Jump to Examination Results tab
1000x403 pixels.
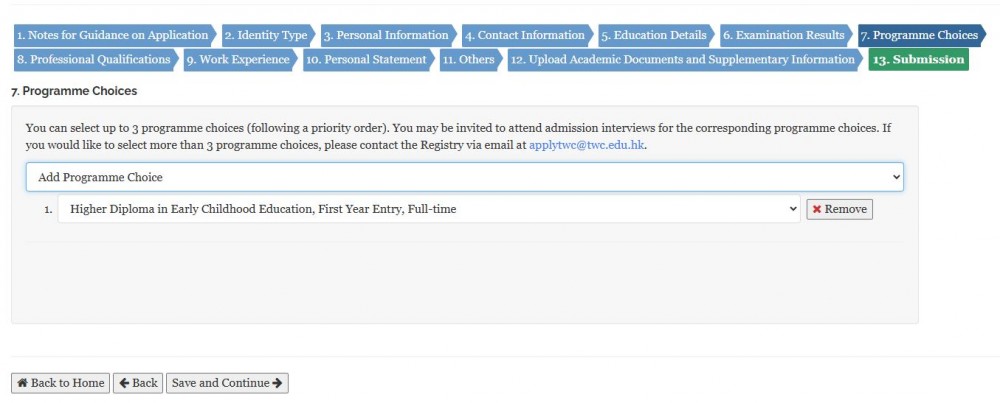(x=784, y=35)
